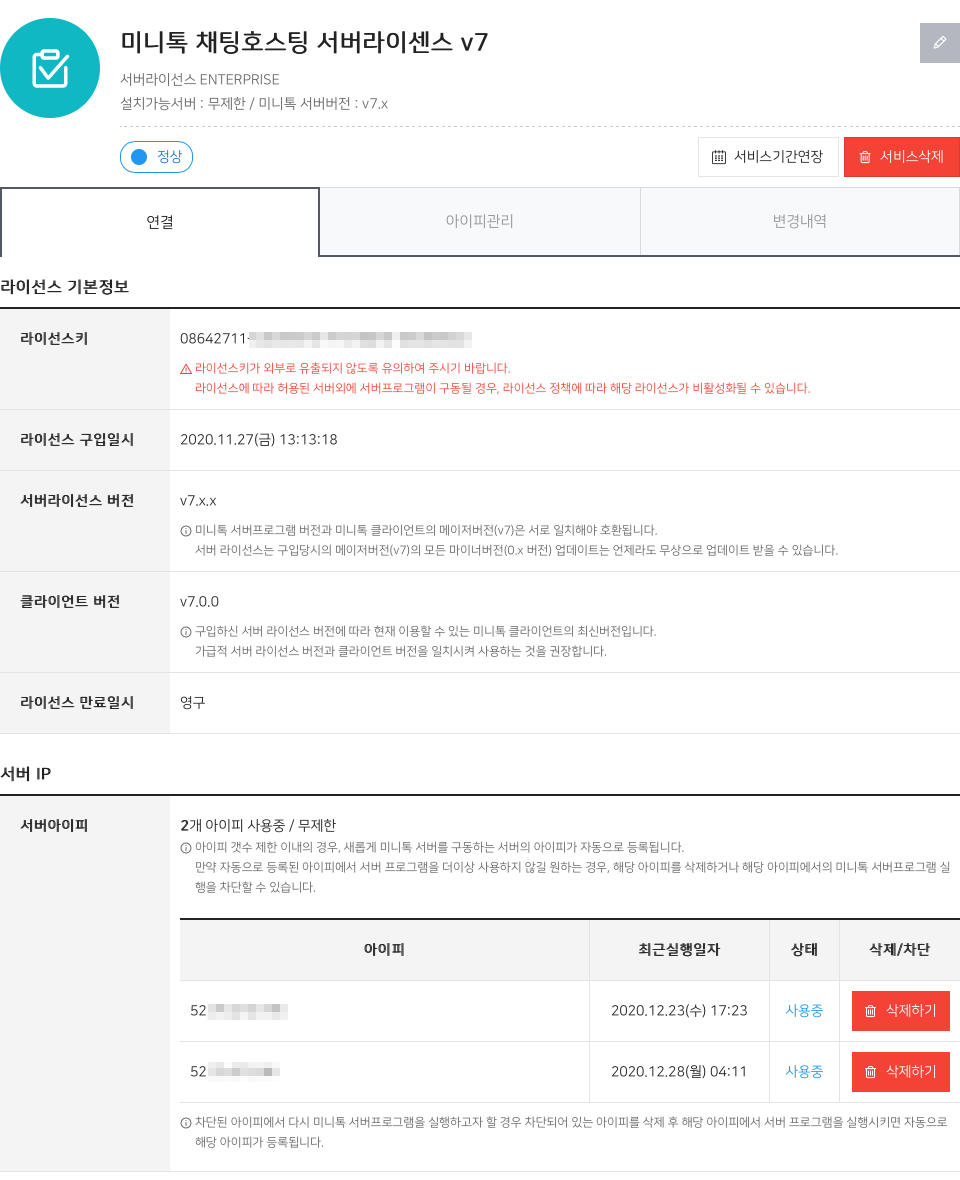Click the purchase date 2020.11.27(금) 13:13:18
The image size is (960, 1180).
pyautogui.click(x=259, y=439)
